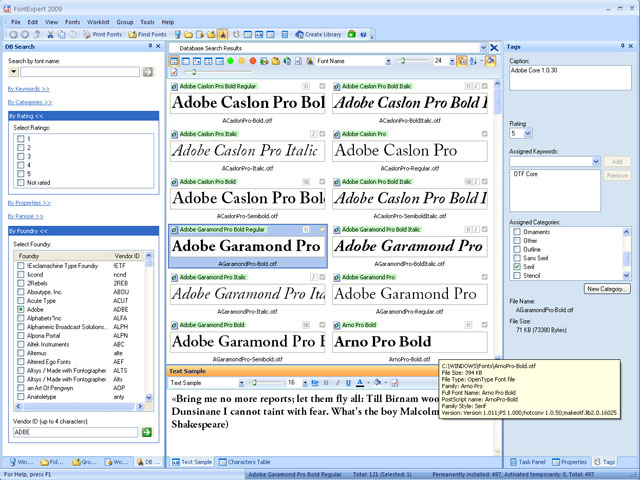Click the binoculars icon in results toolbar
The height and width of the screenshot is (480, 640).
click(310, 61)
